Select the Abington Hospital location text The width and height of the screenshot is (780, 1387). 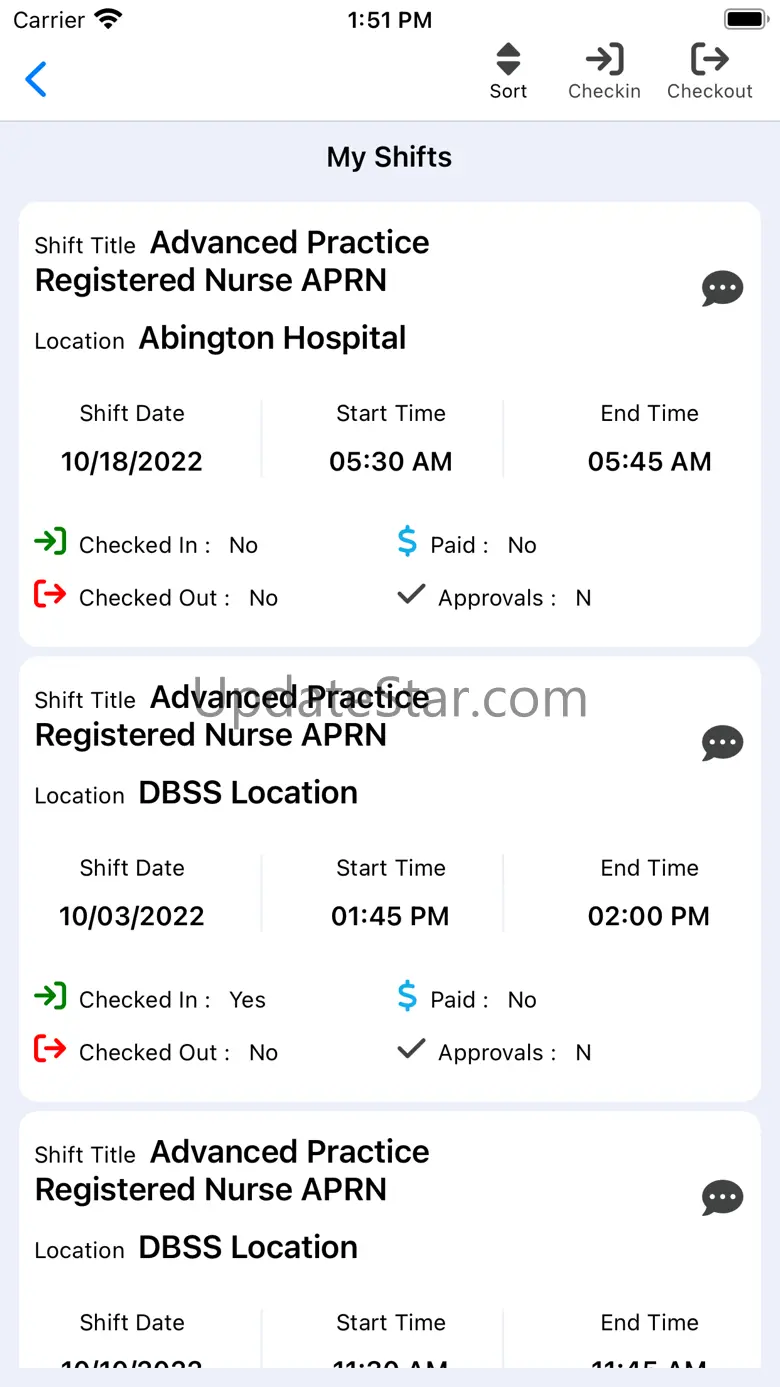click(x=272, y=338)
